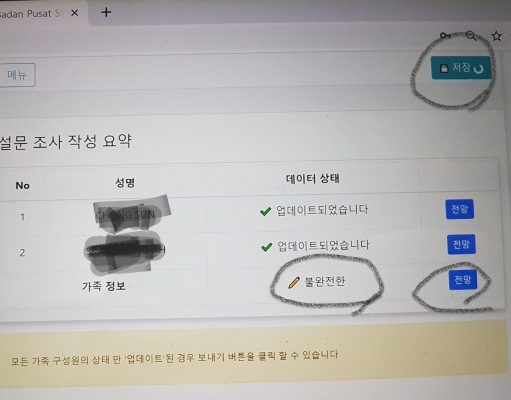Click the 저장 save button

461,68
